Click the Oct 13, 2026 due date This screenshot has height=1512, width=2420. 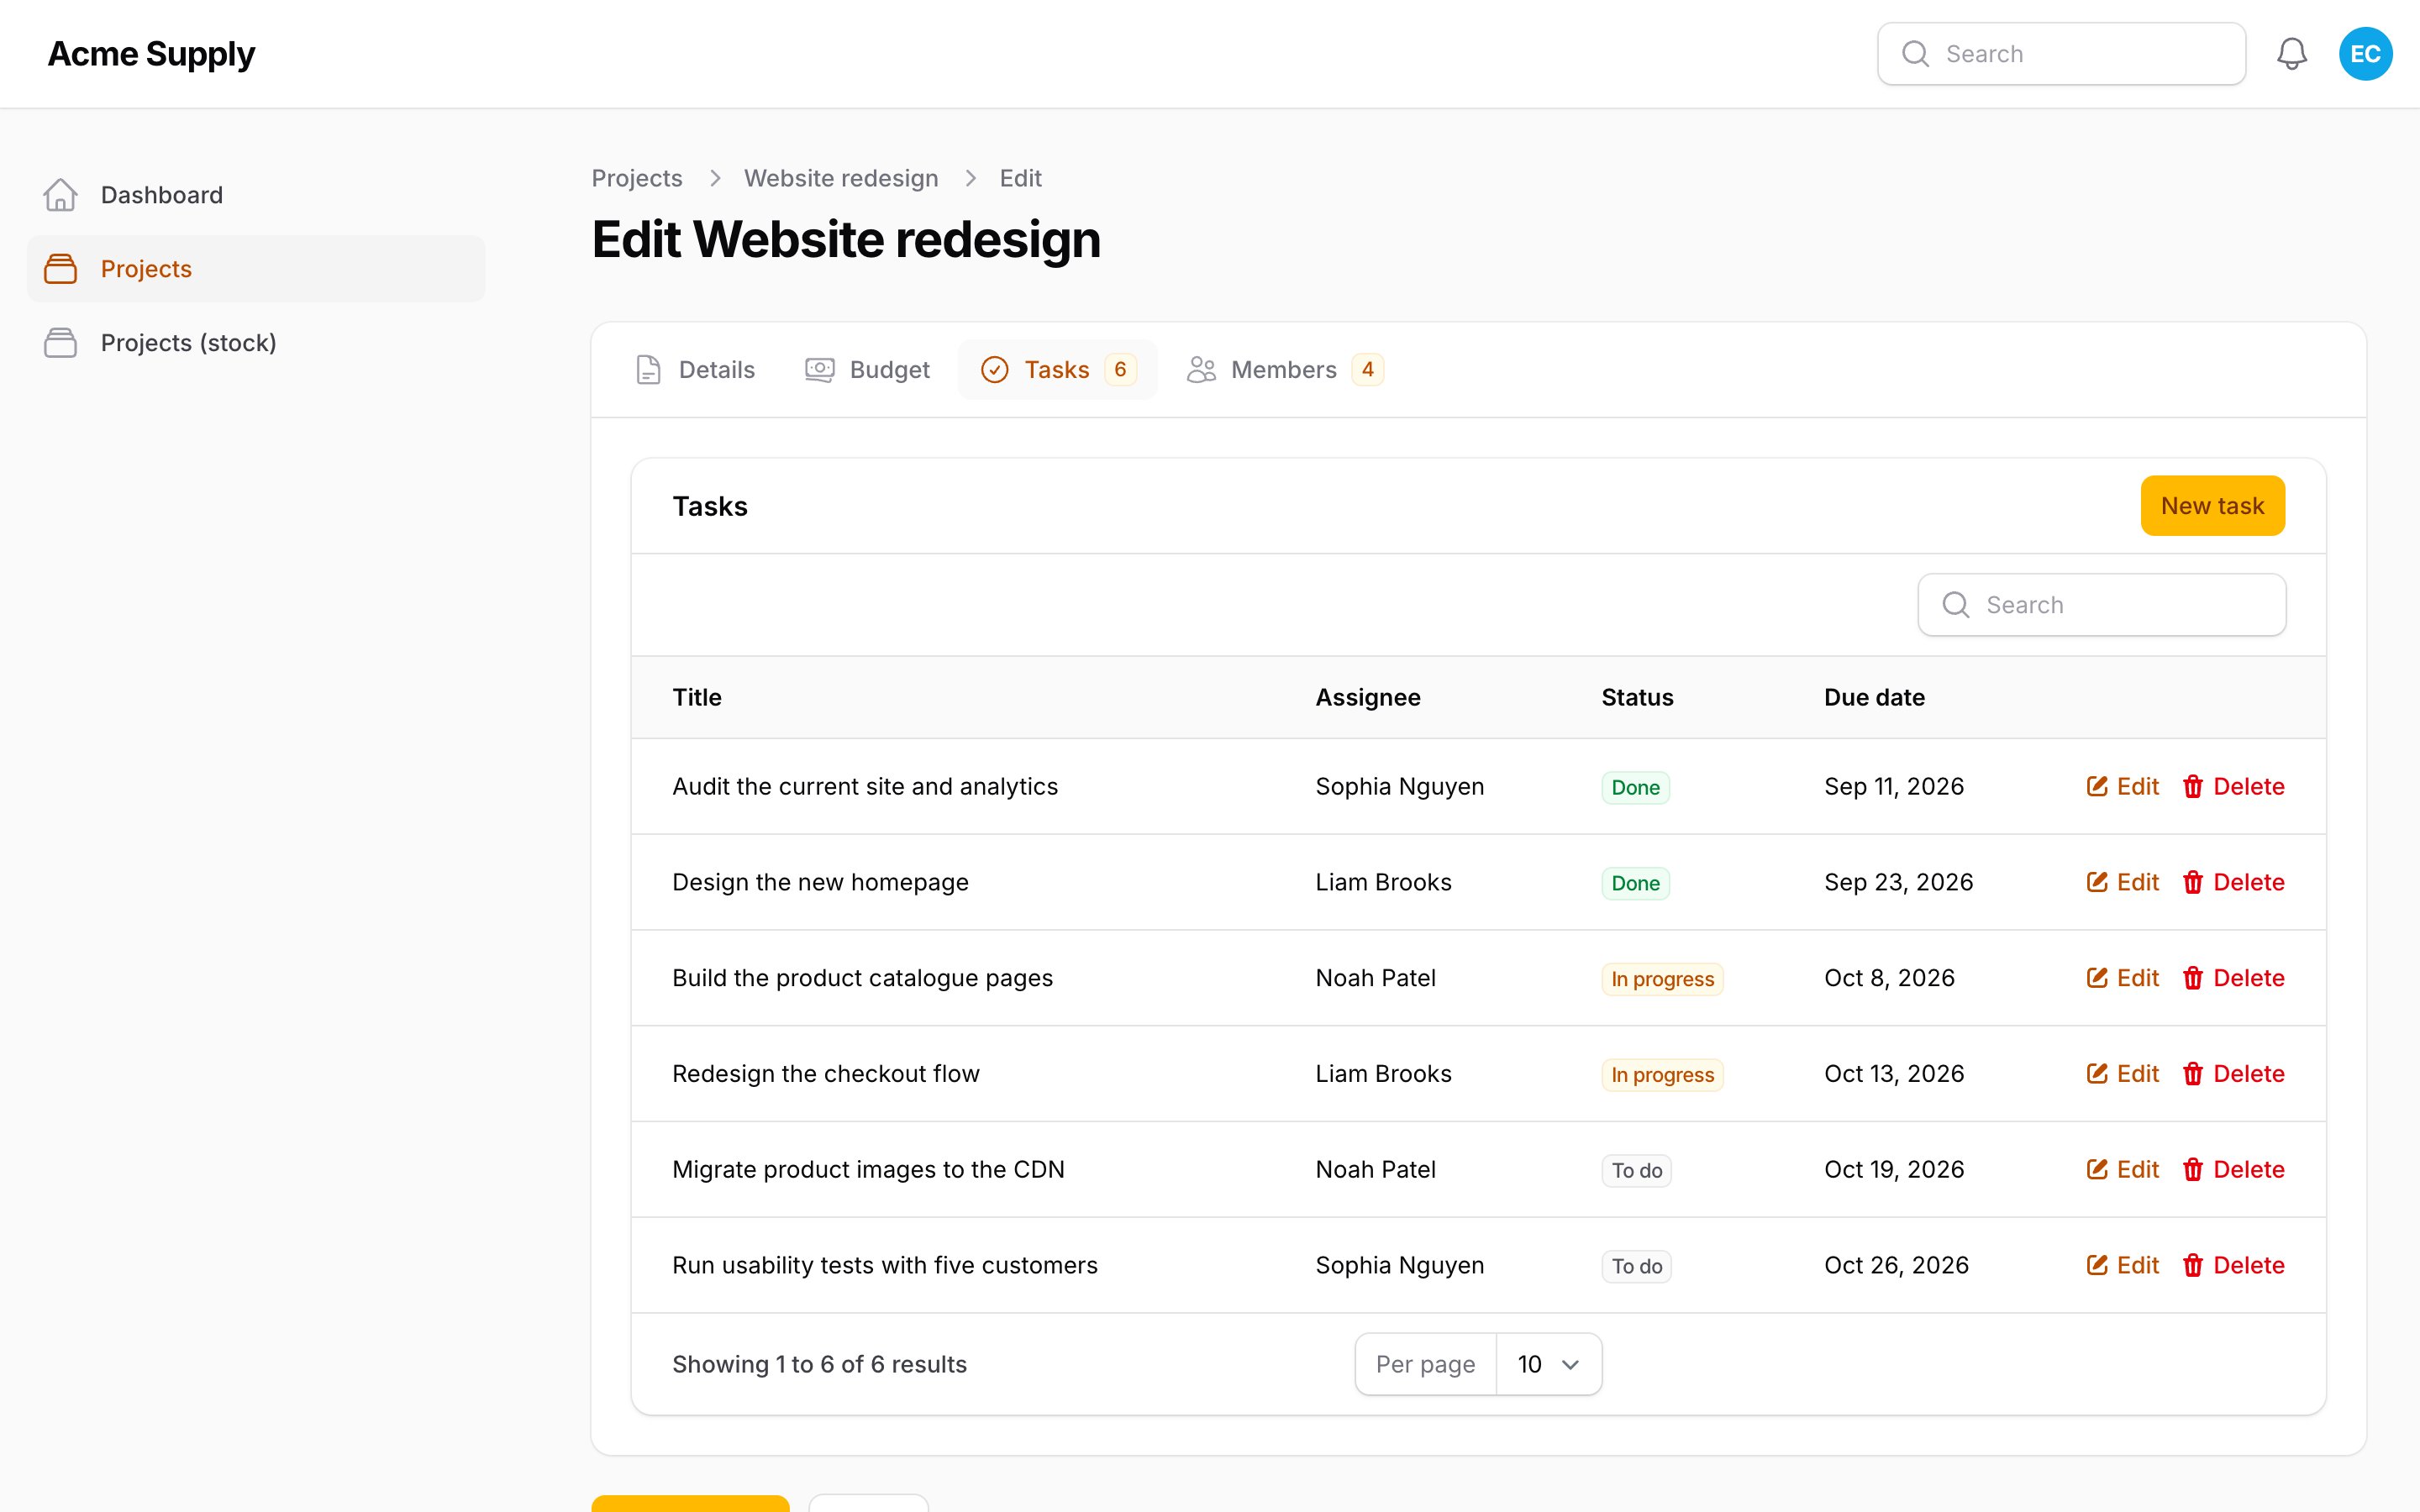[x=1893, y=1074]
